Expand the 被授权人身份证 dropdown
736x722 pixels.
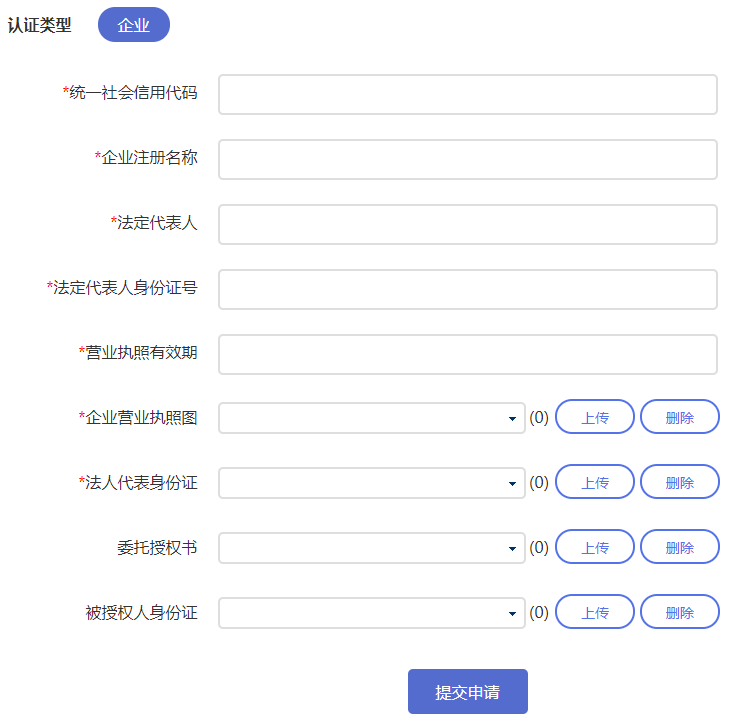(x=371, y=613)
